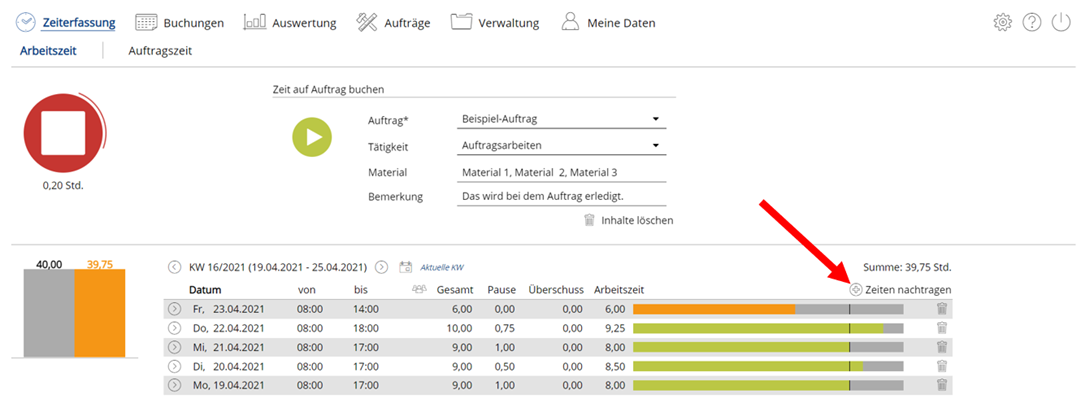Click the Bemerkung input field
The image size is (1081, 407).
pyautogui.click(x=561, y=197)
